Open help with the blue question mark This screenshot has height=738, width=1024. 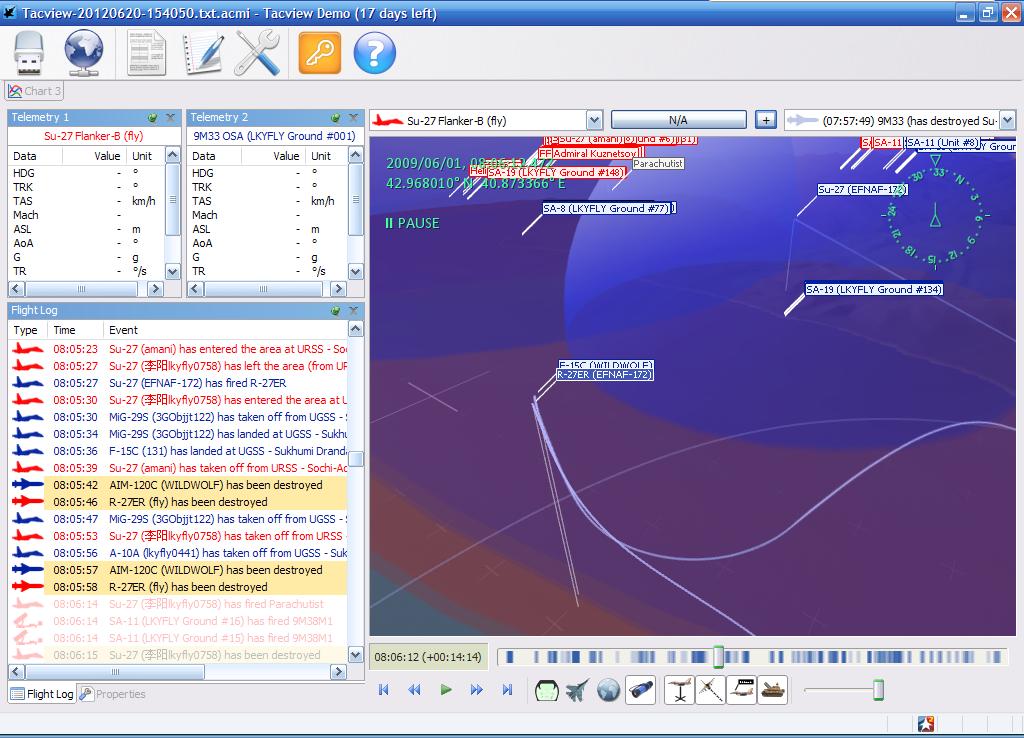click(375, 53)
